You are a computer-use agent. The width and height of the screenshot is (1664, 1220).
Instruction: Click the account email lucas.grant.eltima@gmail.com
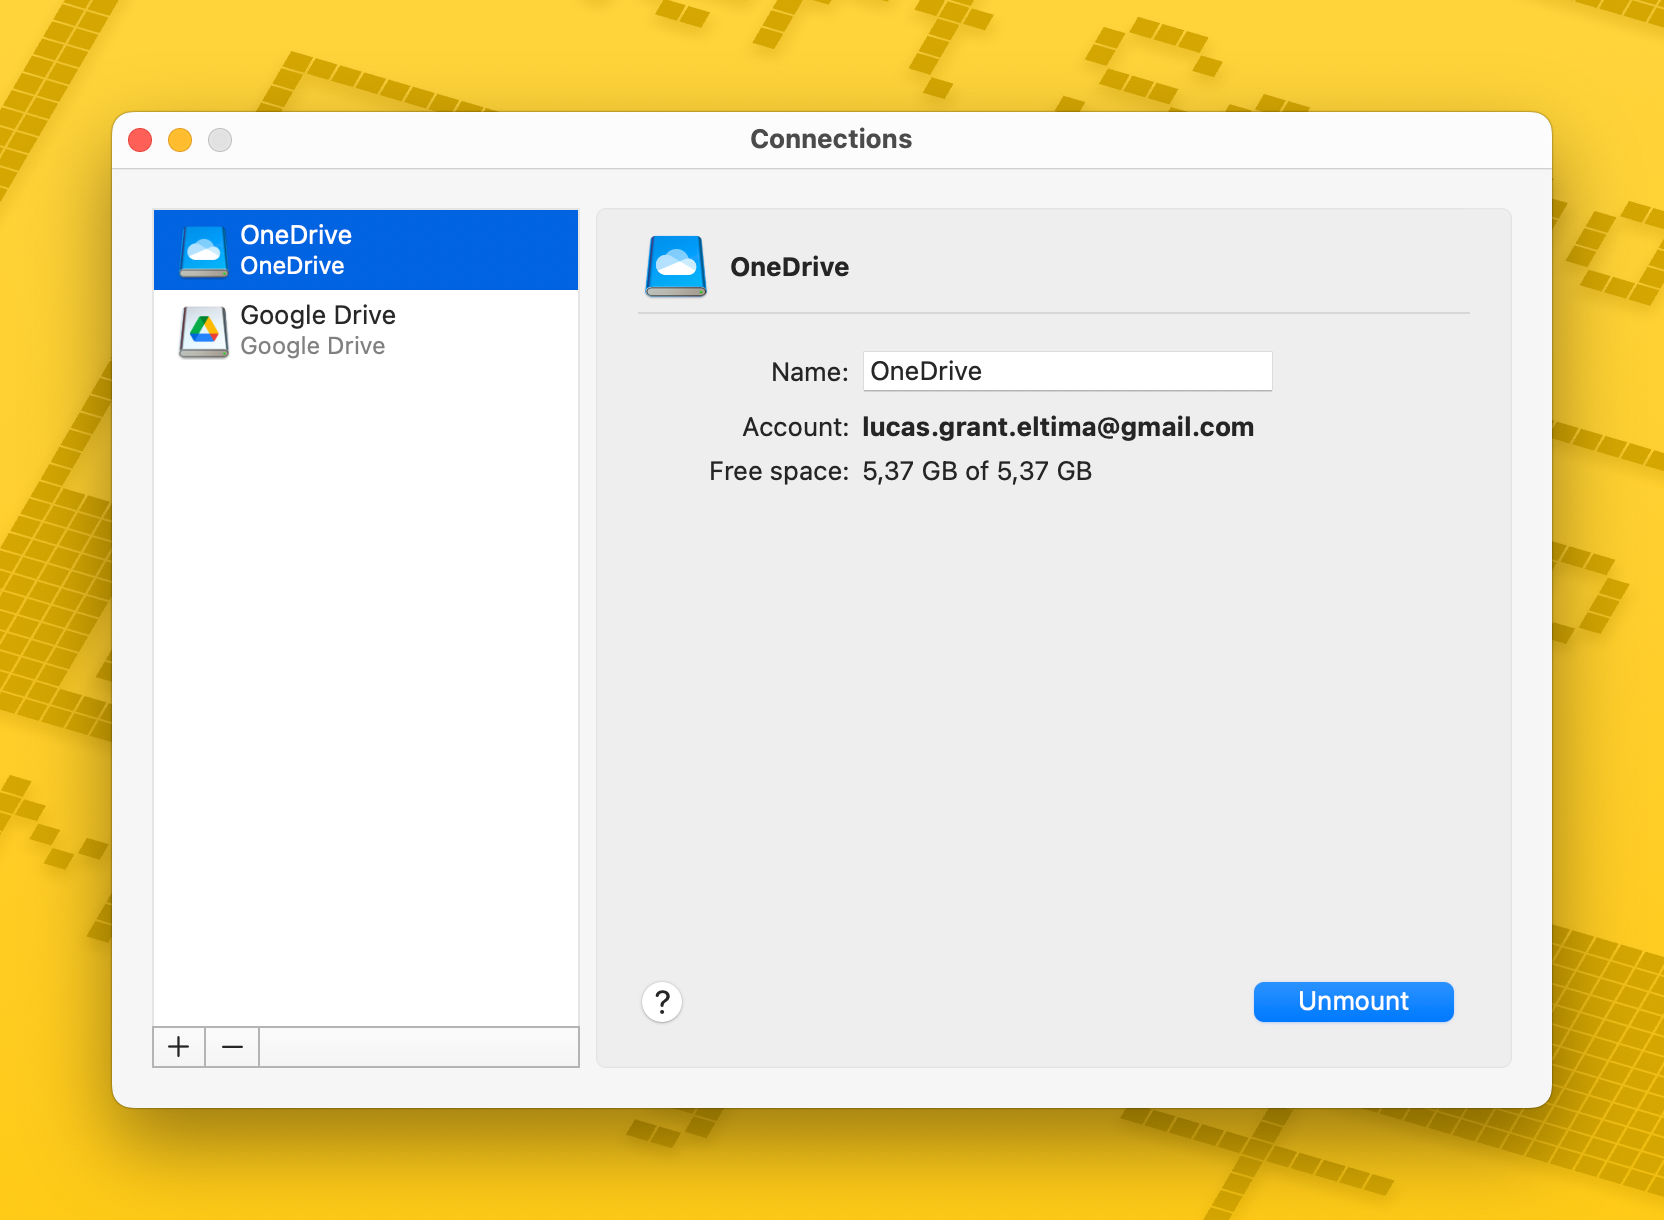pyautogui.click(x=1058, y=427)
